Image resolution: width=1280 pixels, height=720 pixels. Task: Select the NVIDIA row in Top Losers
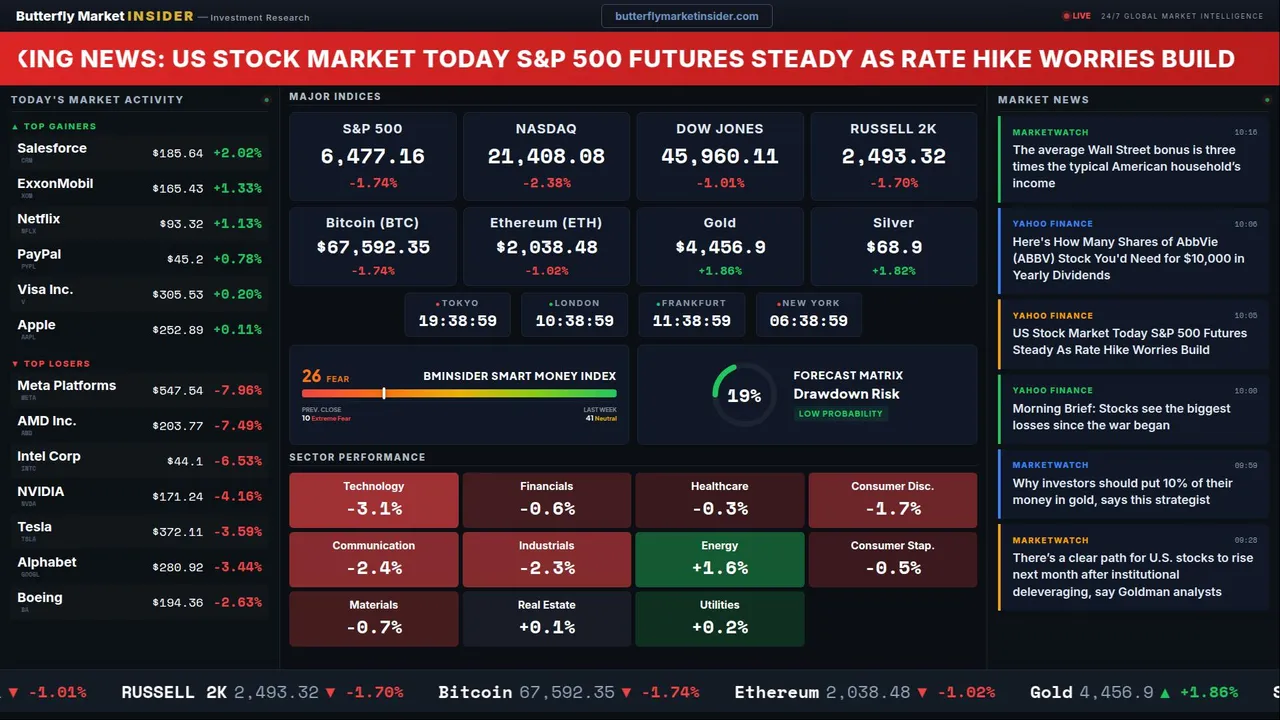tap(139, 496)
